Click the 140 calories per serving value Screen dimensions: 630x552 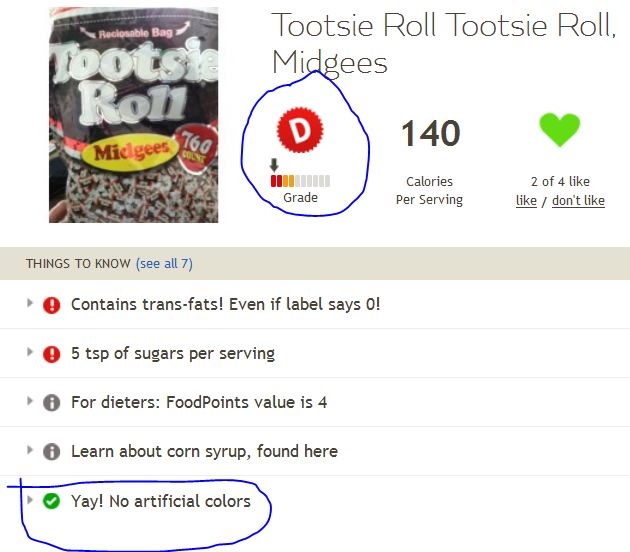(431, 133)
